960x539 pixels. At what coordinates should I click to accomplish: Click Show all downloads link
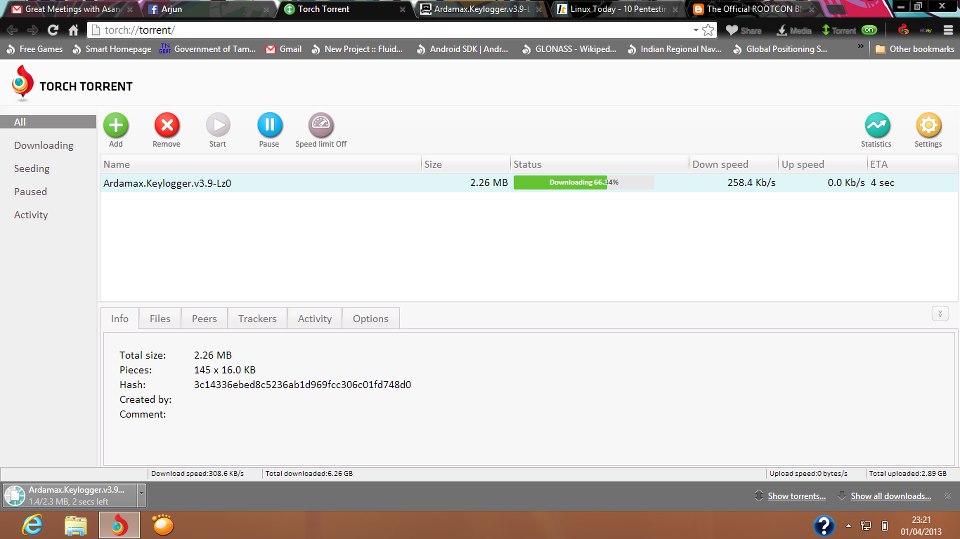(x=890, y=496)
